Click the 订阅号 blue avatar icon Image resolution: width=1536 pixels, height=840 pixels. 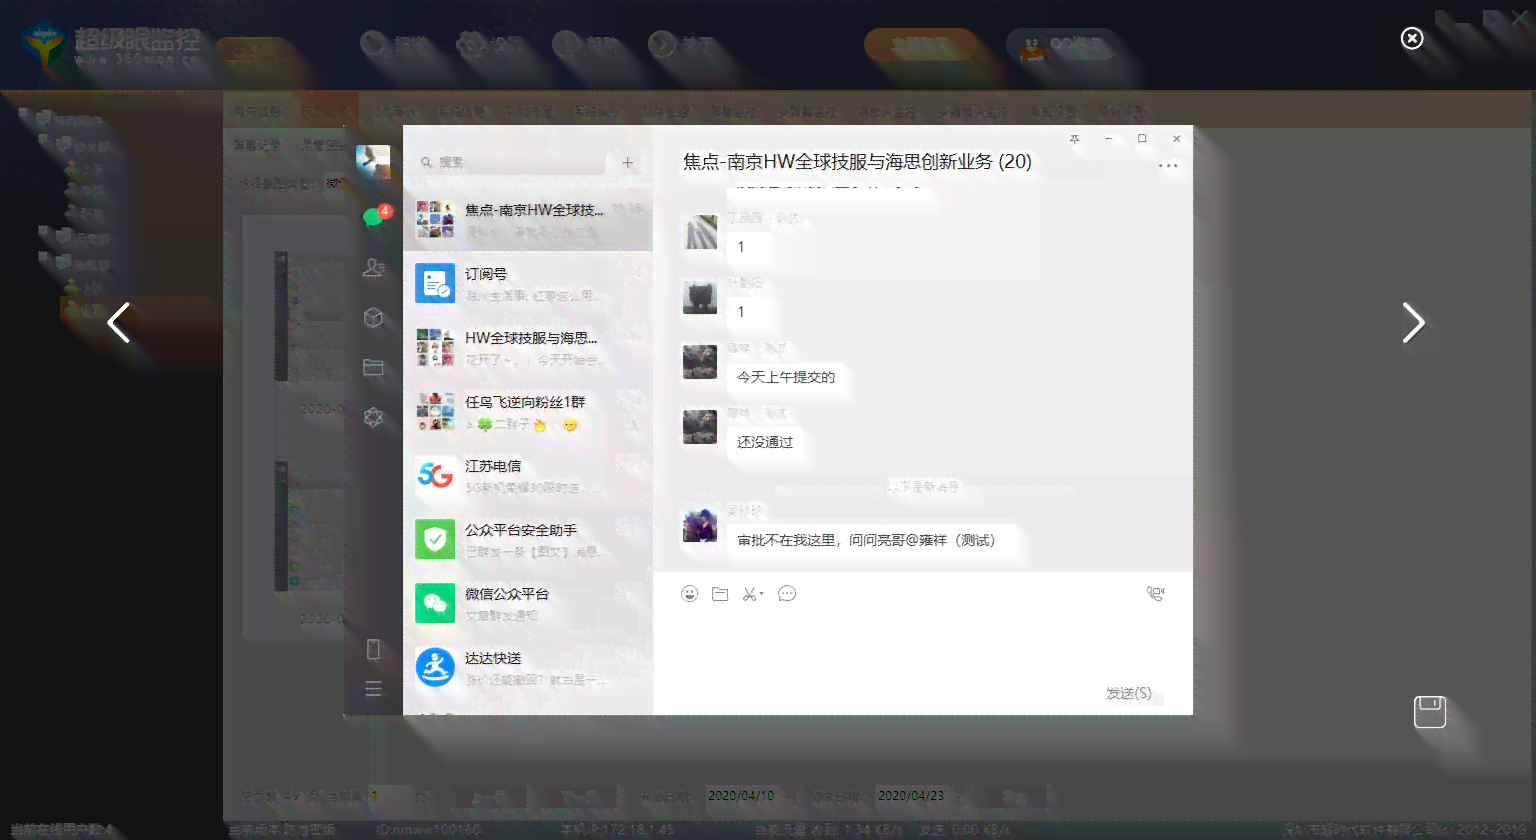(435, 283)
